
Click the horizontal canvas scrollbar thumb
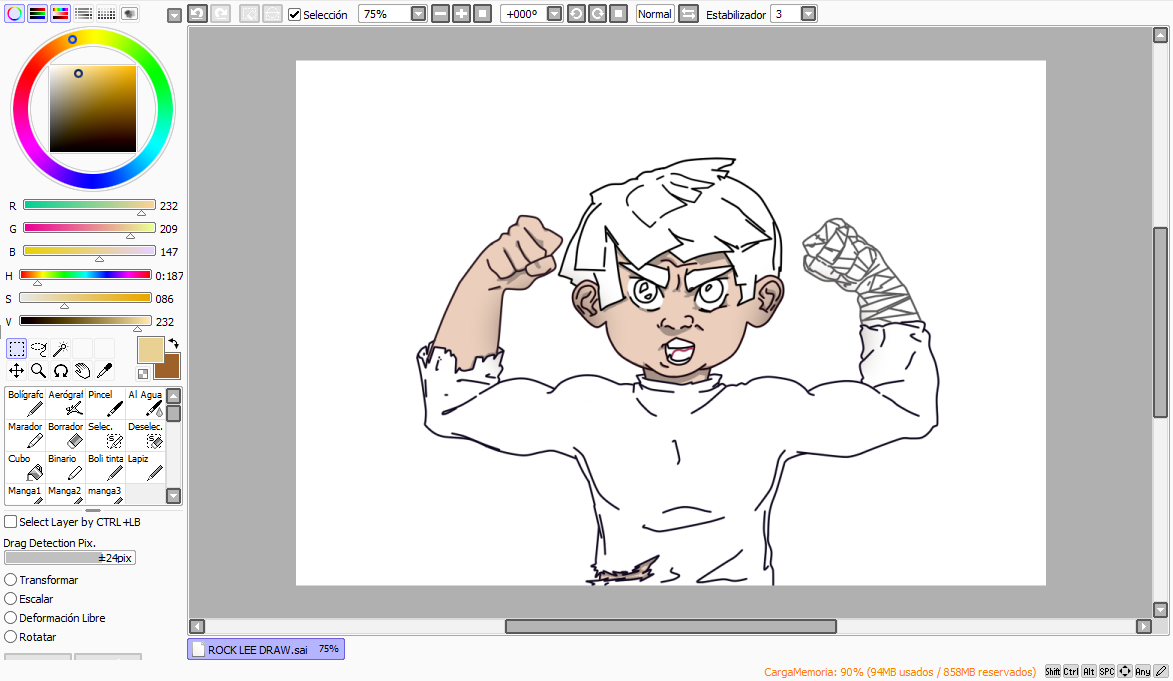point(670,626)
